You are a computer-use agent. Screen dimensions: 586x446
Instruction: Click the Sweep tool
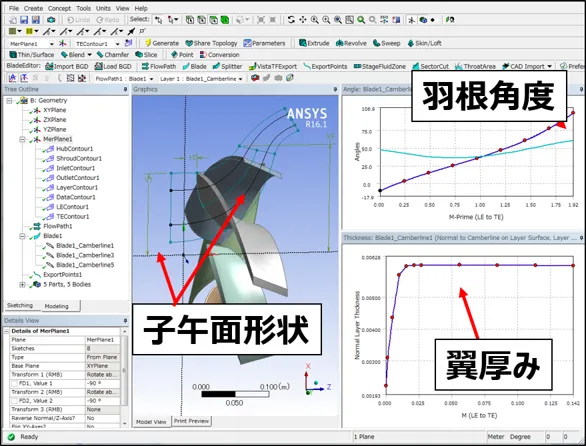coord(386,43)
